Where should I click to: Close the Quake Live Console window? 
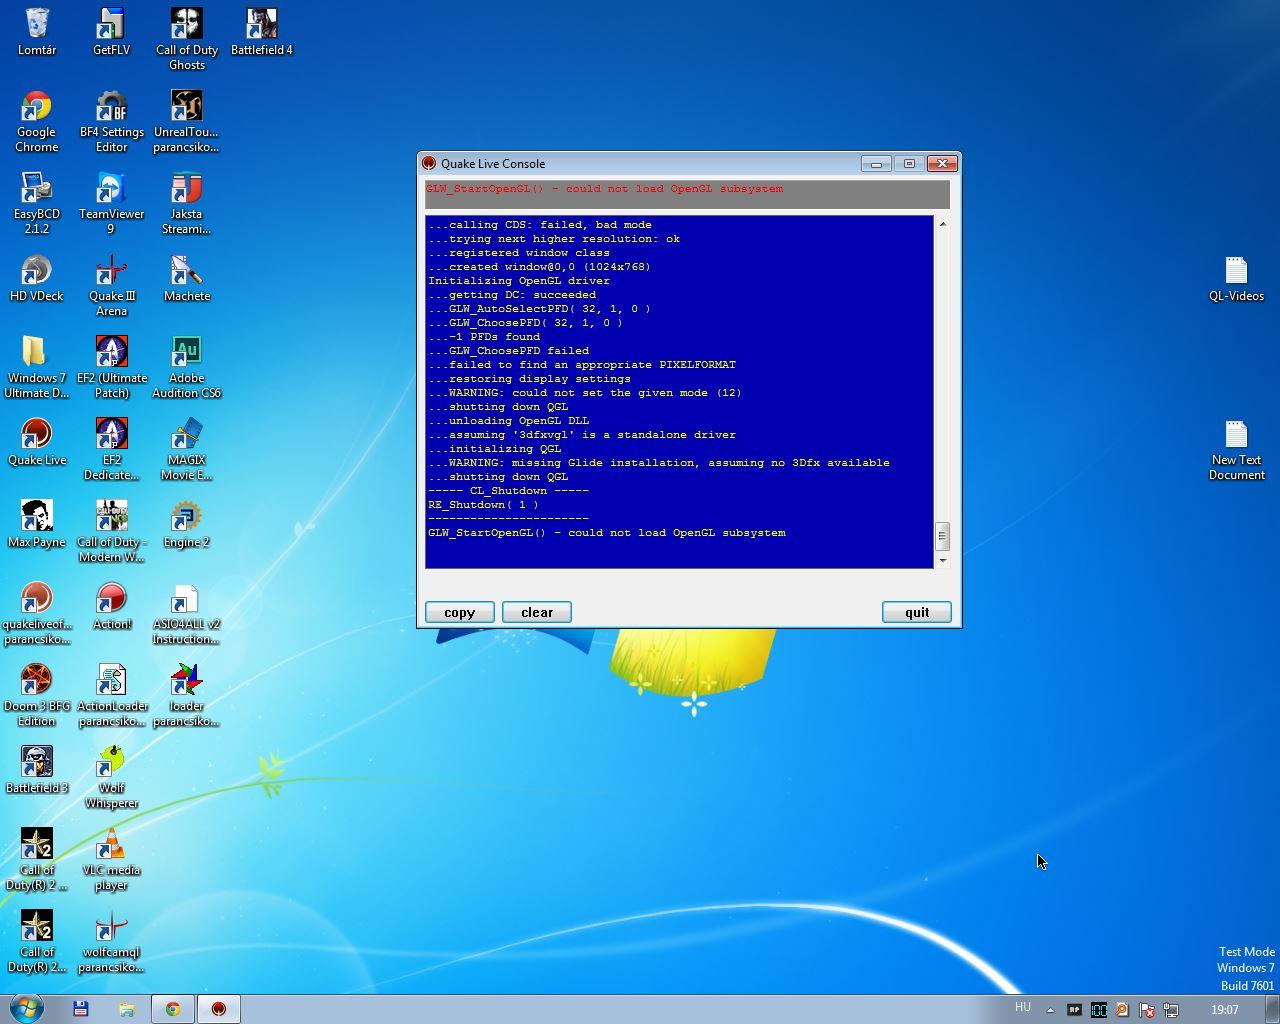pos(942,163)
